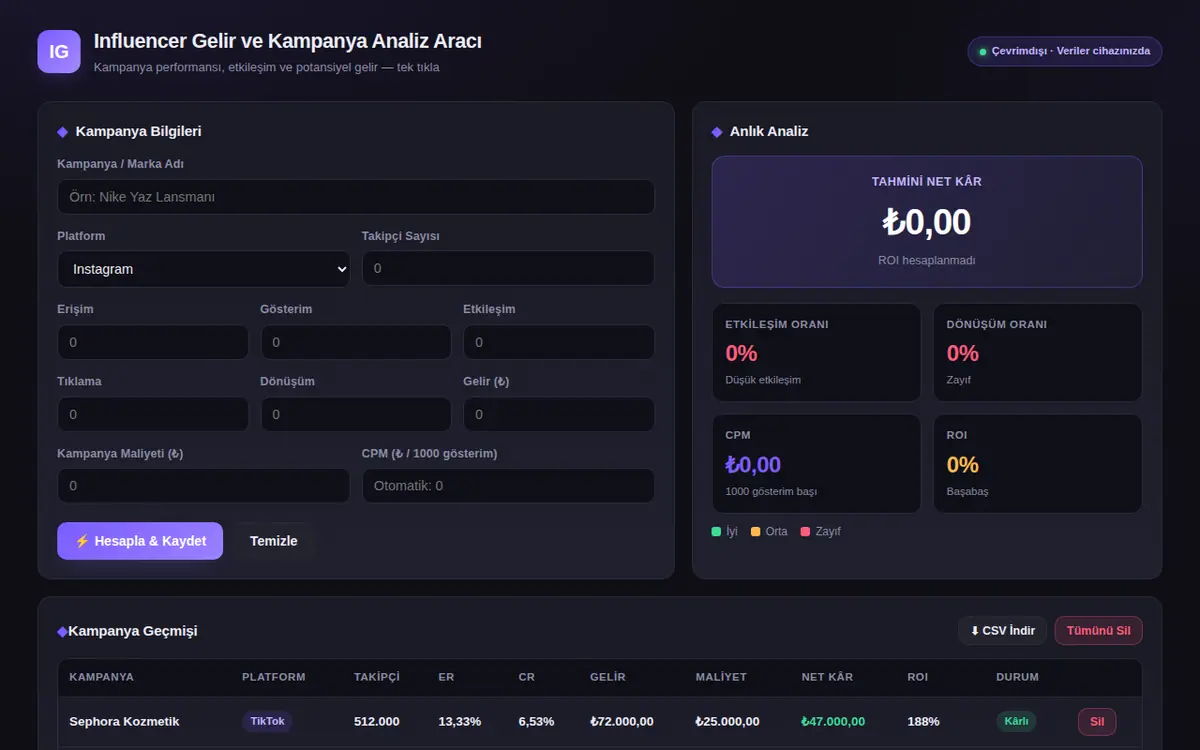Click the IG logo icon
The width and height of the screenshot is (1200, 750).
[x=59, y=52]
